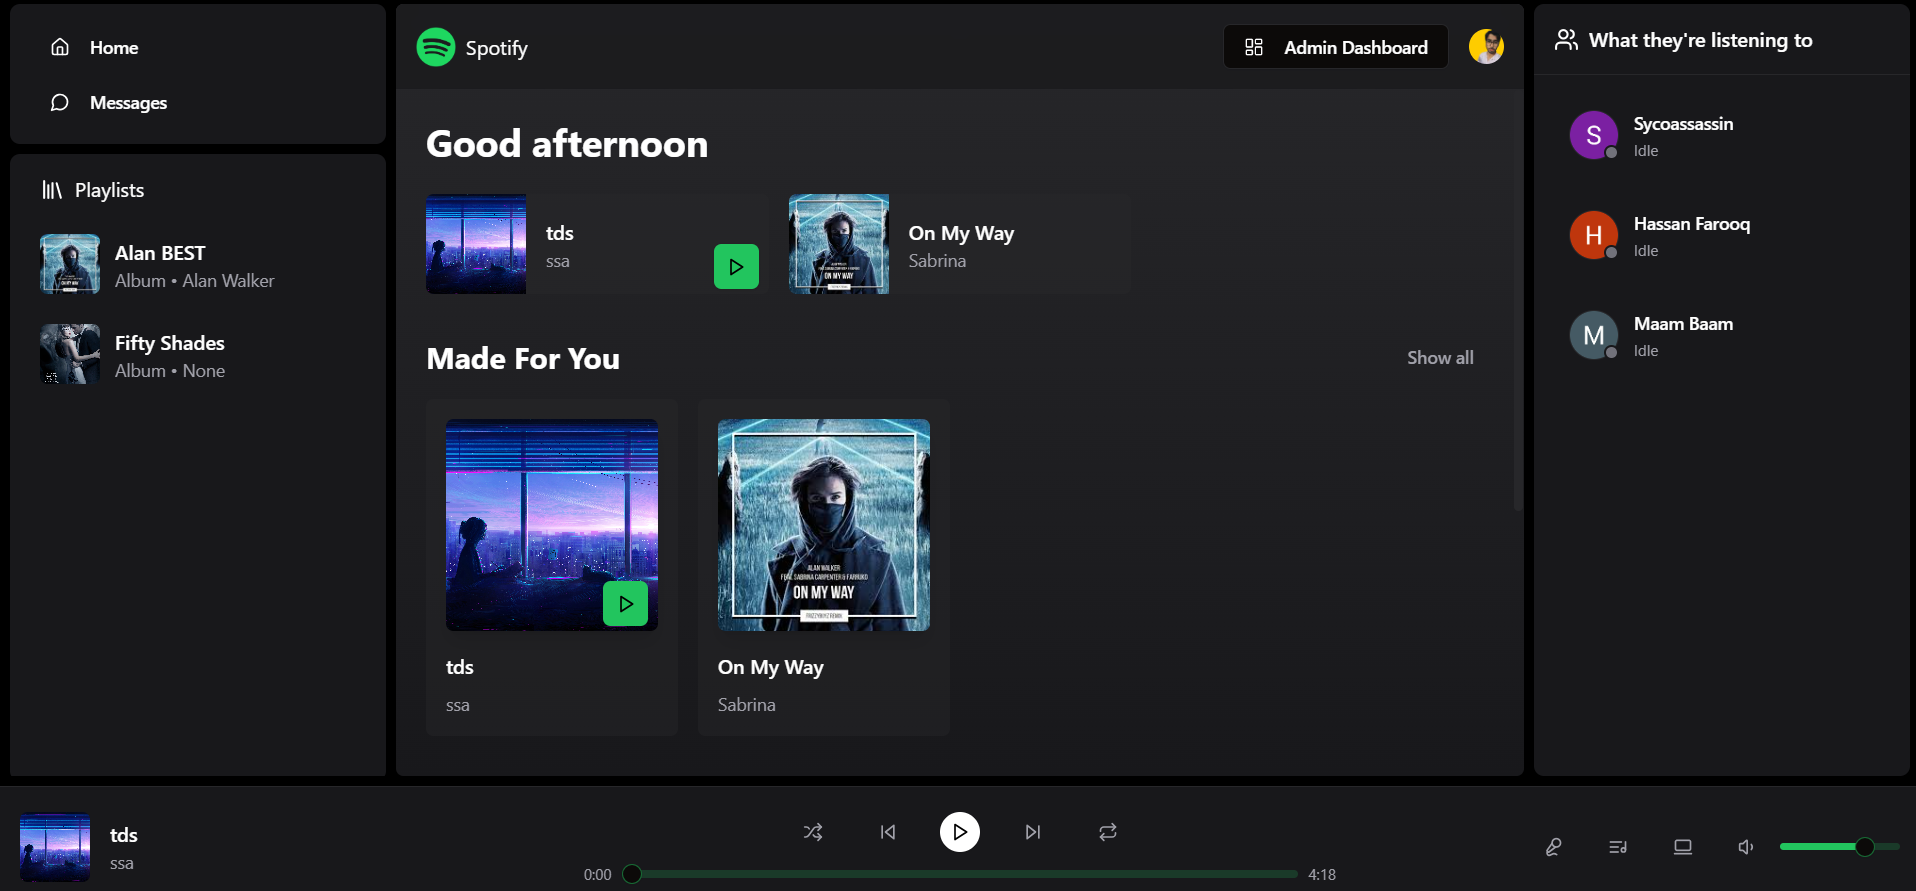Click the Playlists heading
Image resolution: width=1916 pixels, height=891 pixels.
pos(109,190)
